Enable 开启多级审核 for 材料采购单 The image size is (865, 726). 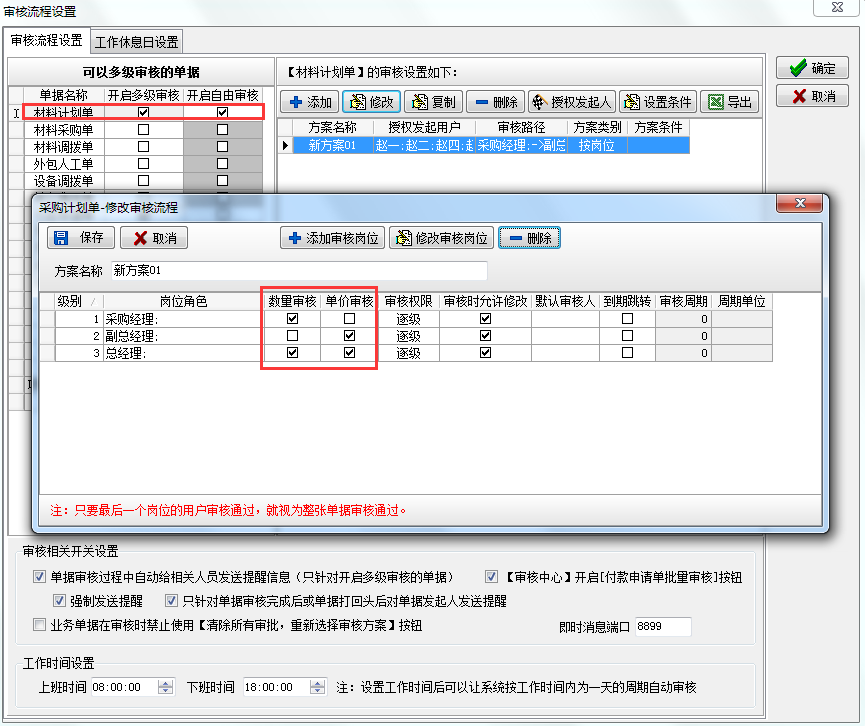(x=143, y=130)
